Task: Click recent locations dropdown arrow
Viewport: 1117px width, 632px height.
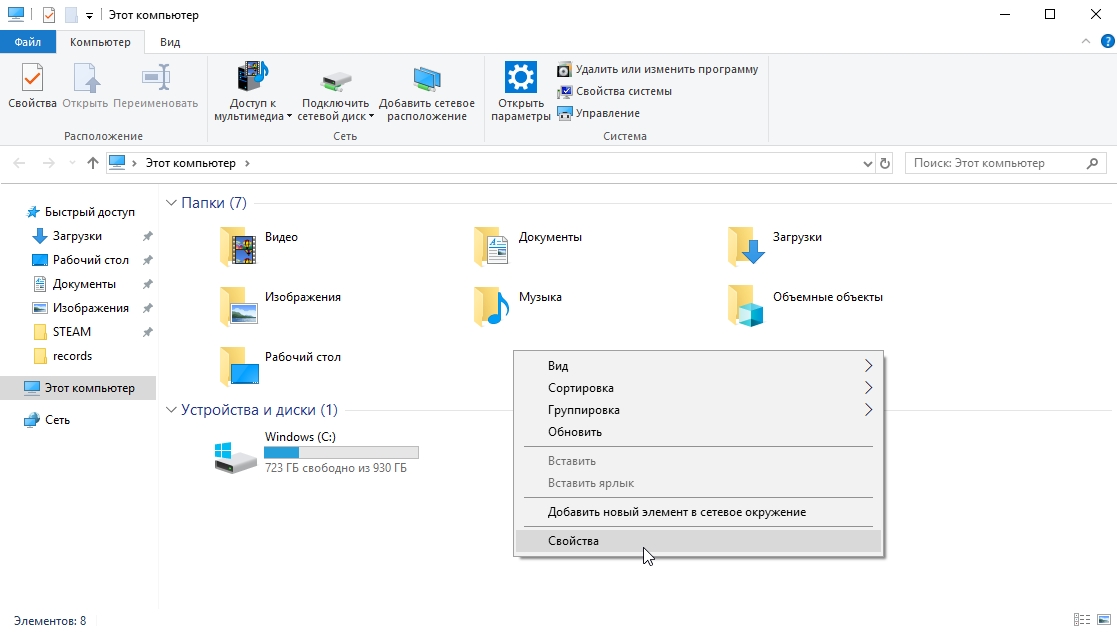Action: click(72, 163)
